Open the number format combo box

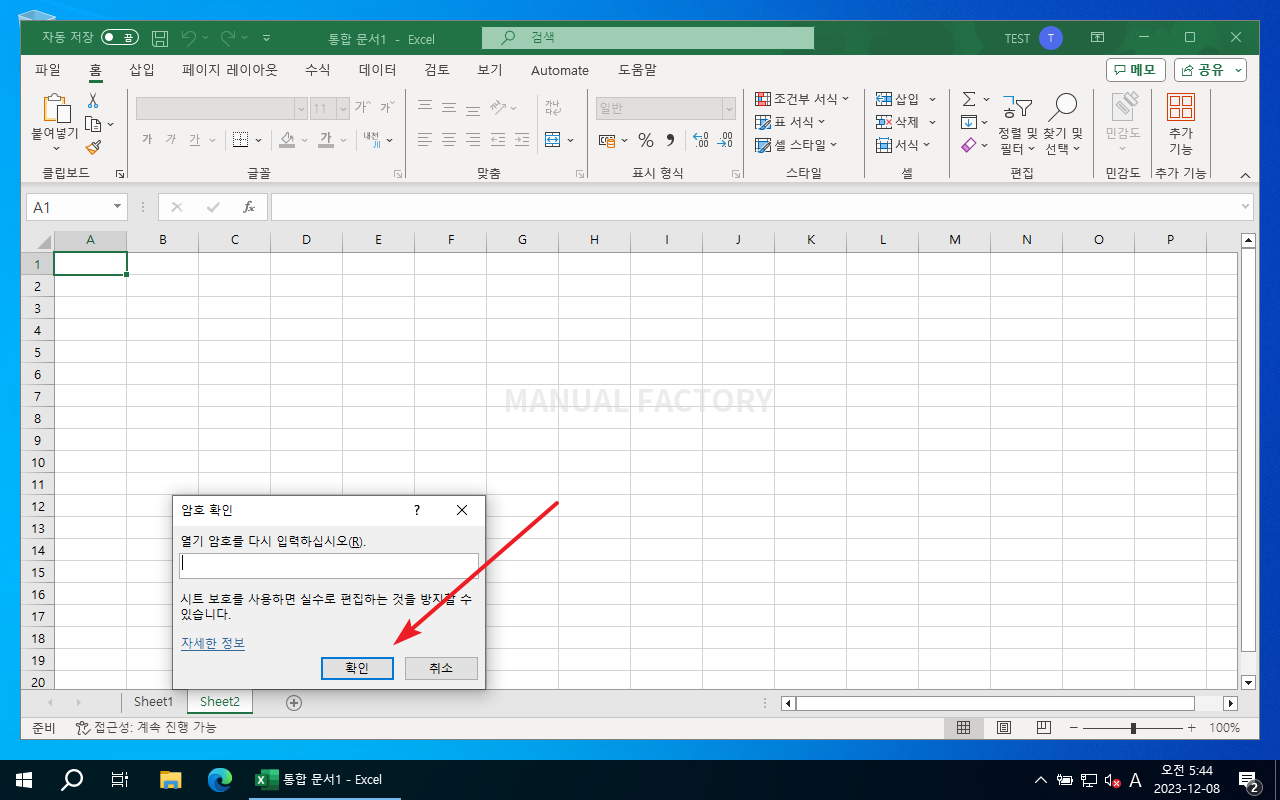666,108
